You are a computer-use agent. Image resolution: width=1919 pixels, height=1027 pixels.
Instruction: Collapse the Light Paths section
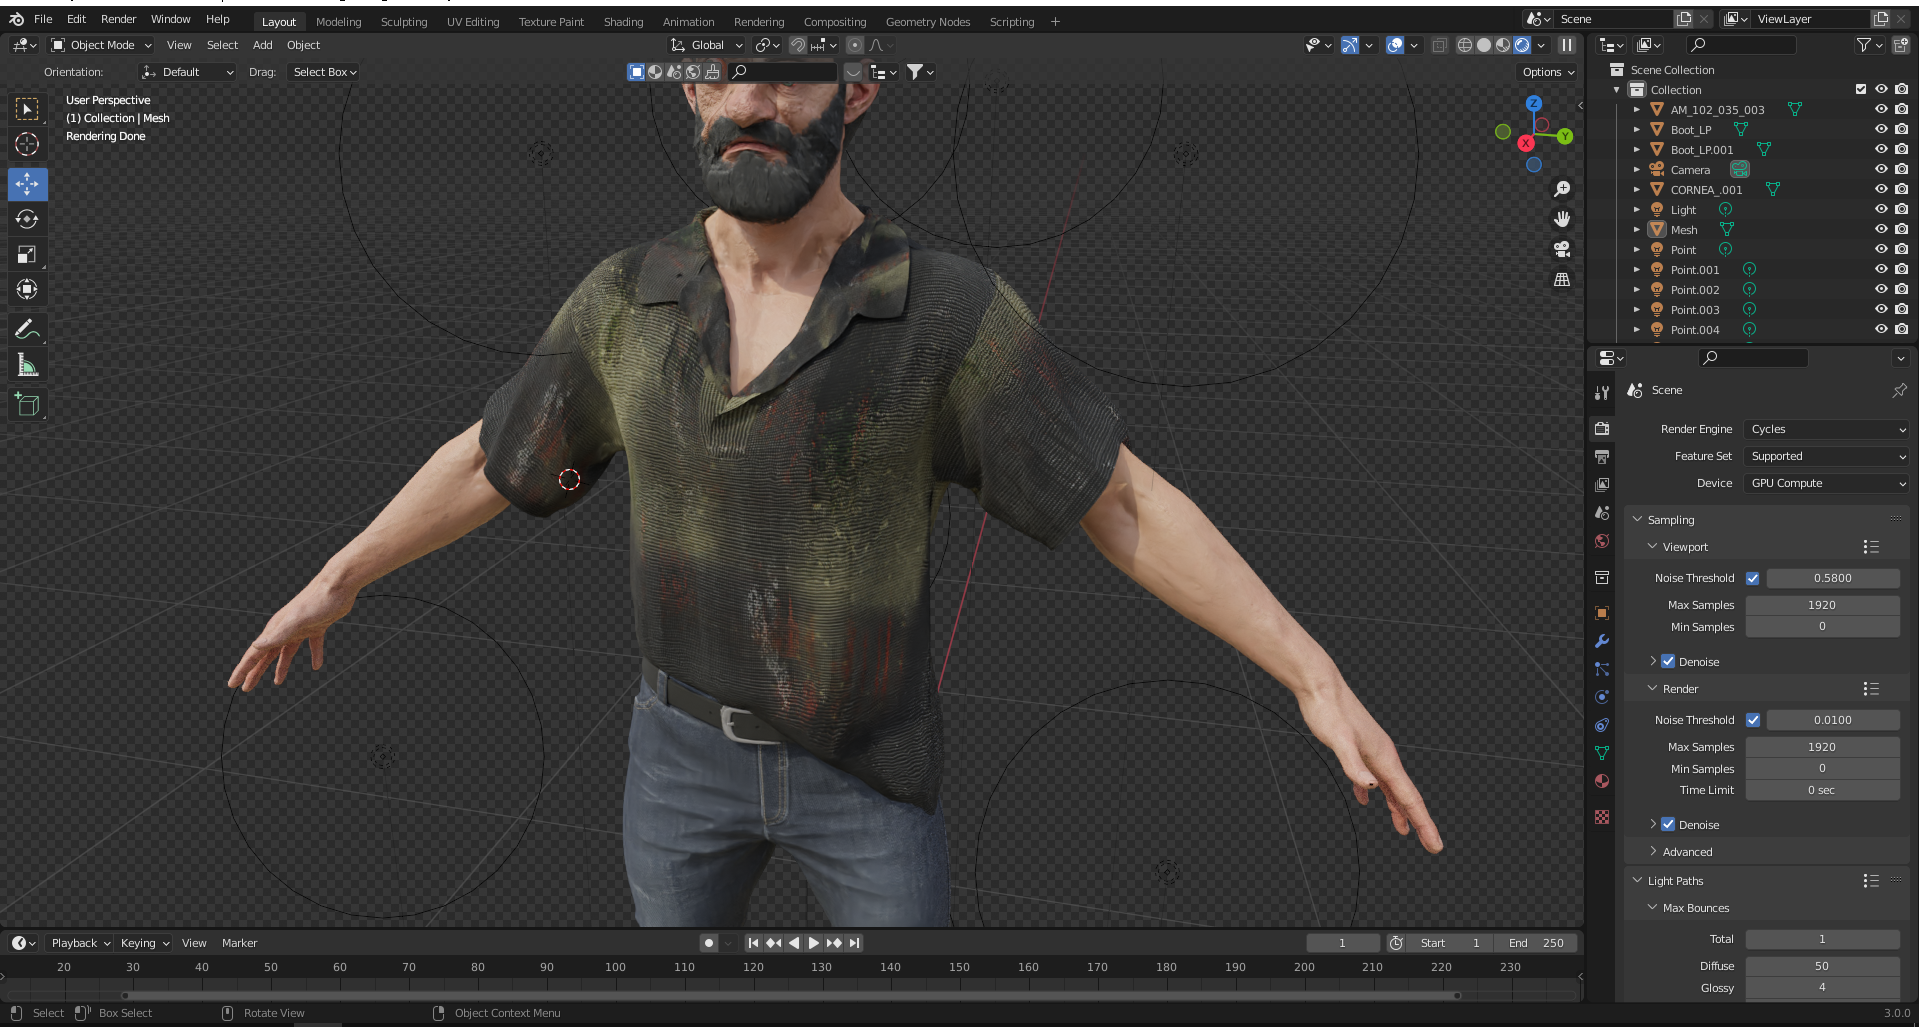(1675, 881)
